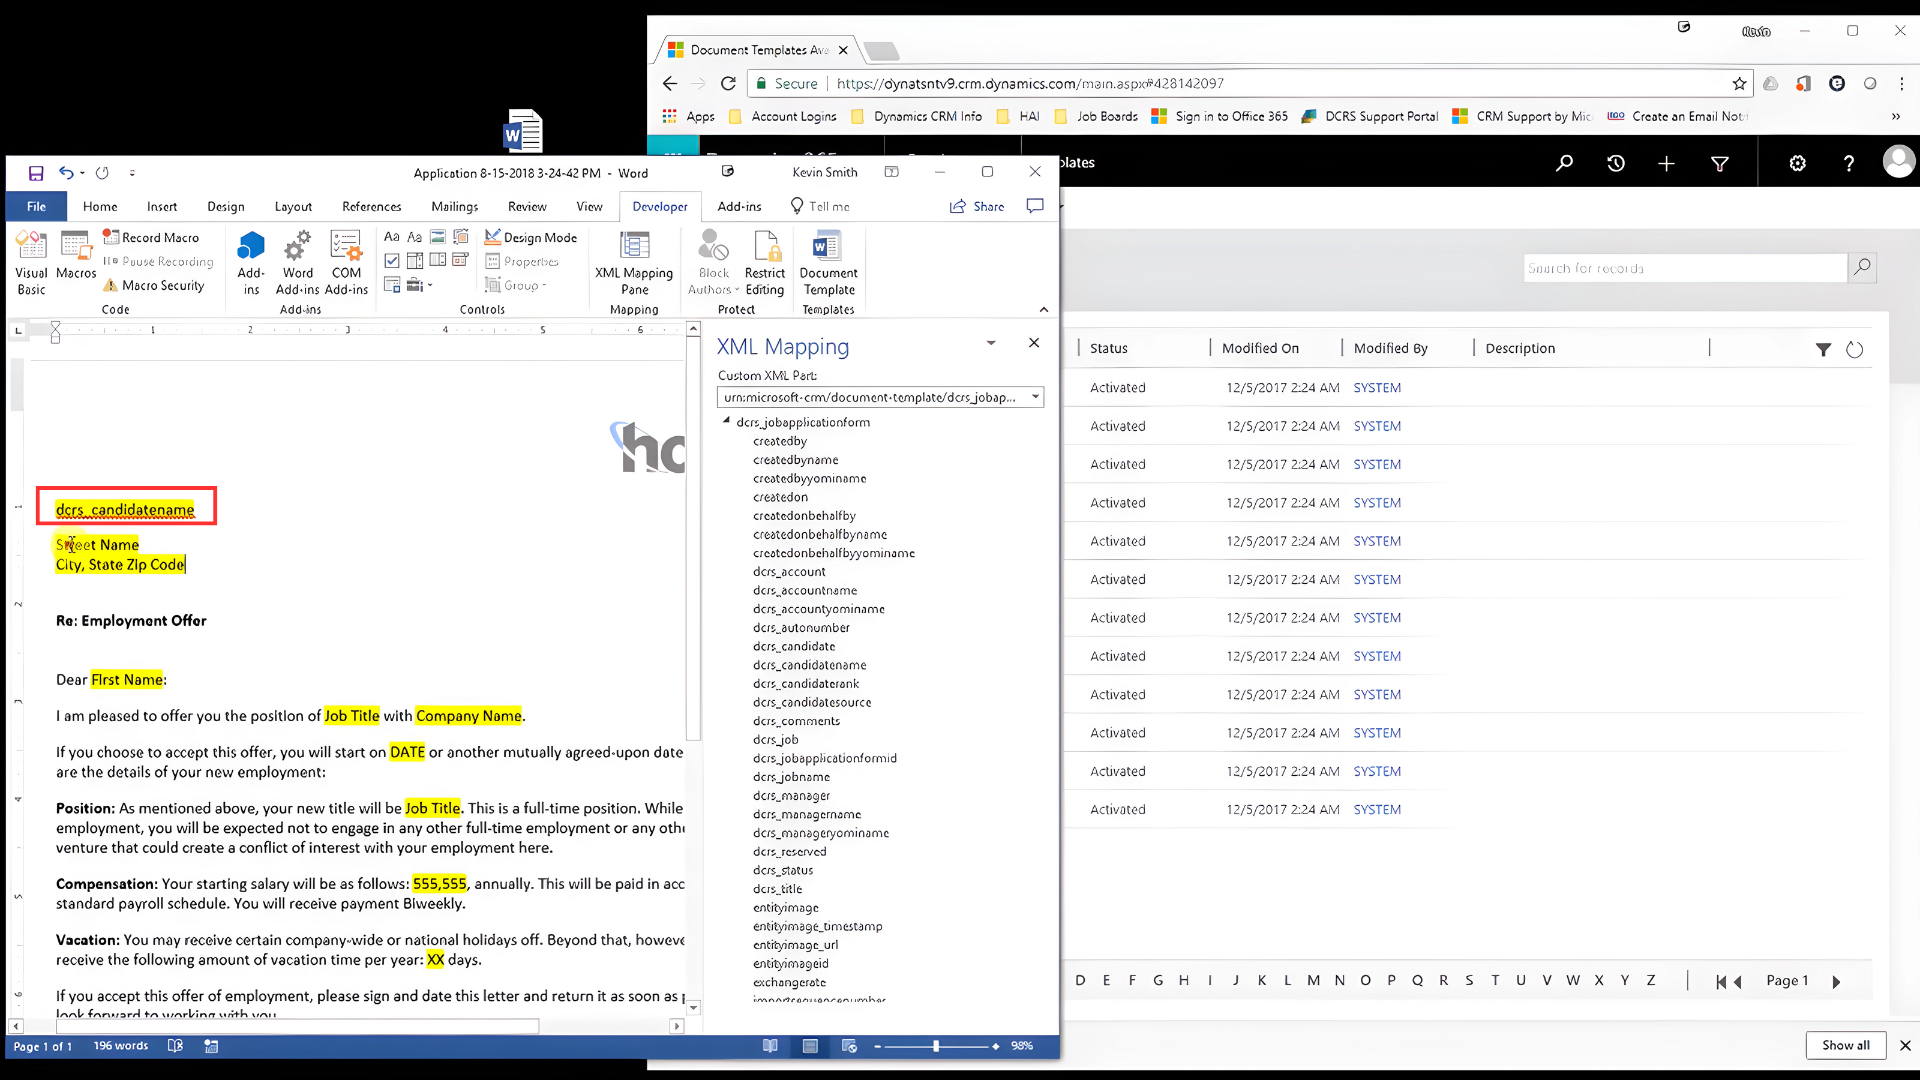Image resolution: width=1920 pixels, height=1080 pixels.
Task: Adjust the Word zoom slider
Action: pos(936,1046)
